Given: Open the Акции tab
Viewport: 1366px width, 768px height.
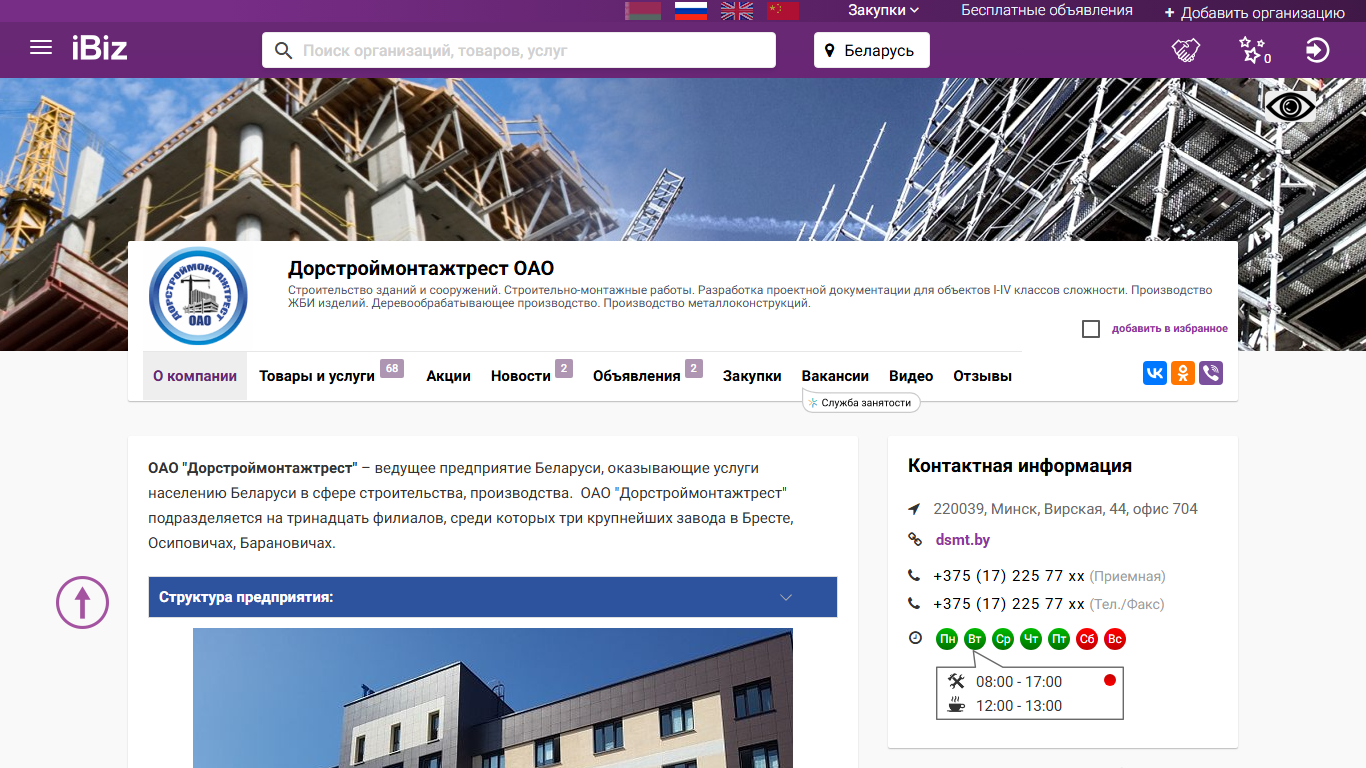Looking at the screenshot, I should pos(449,376).
